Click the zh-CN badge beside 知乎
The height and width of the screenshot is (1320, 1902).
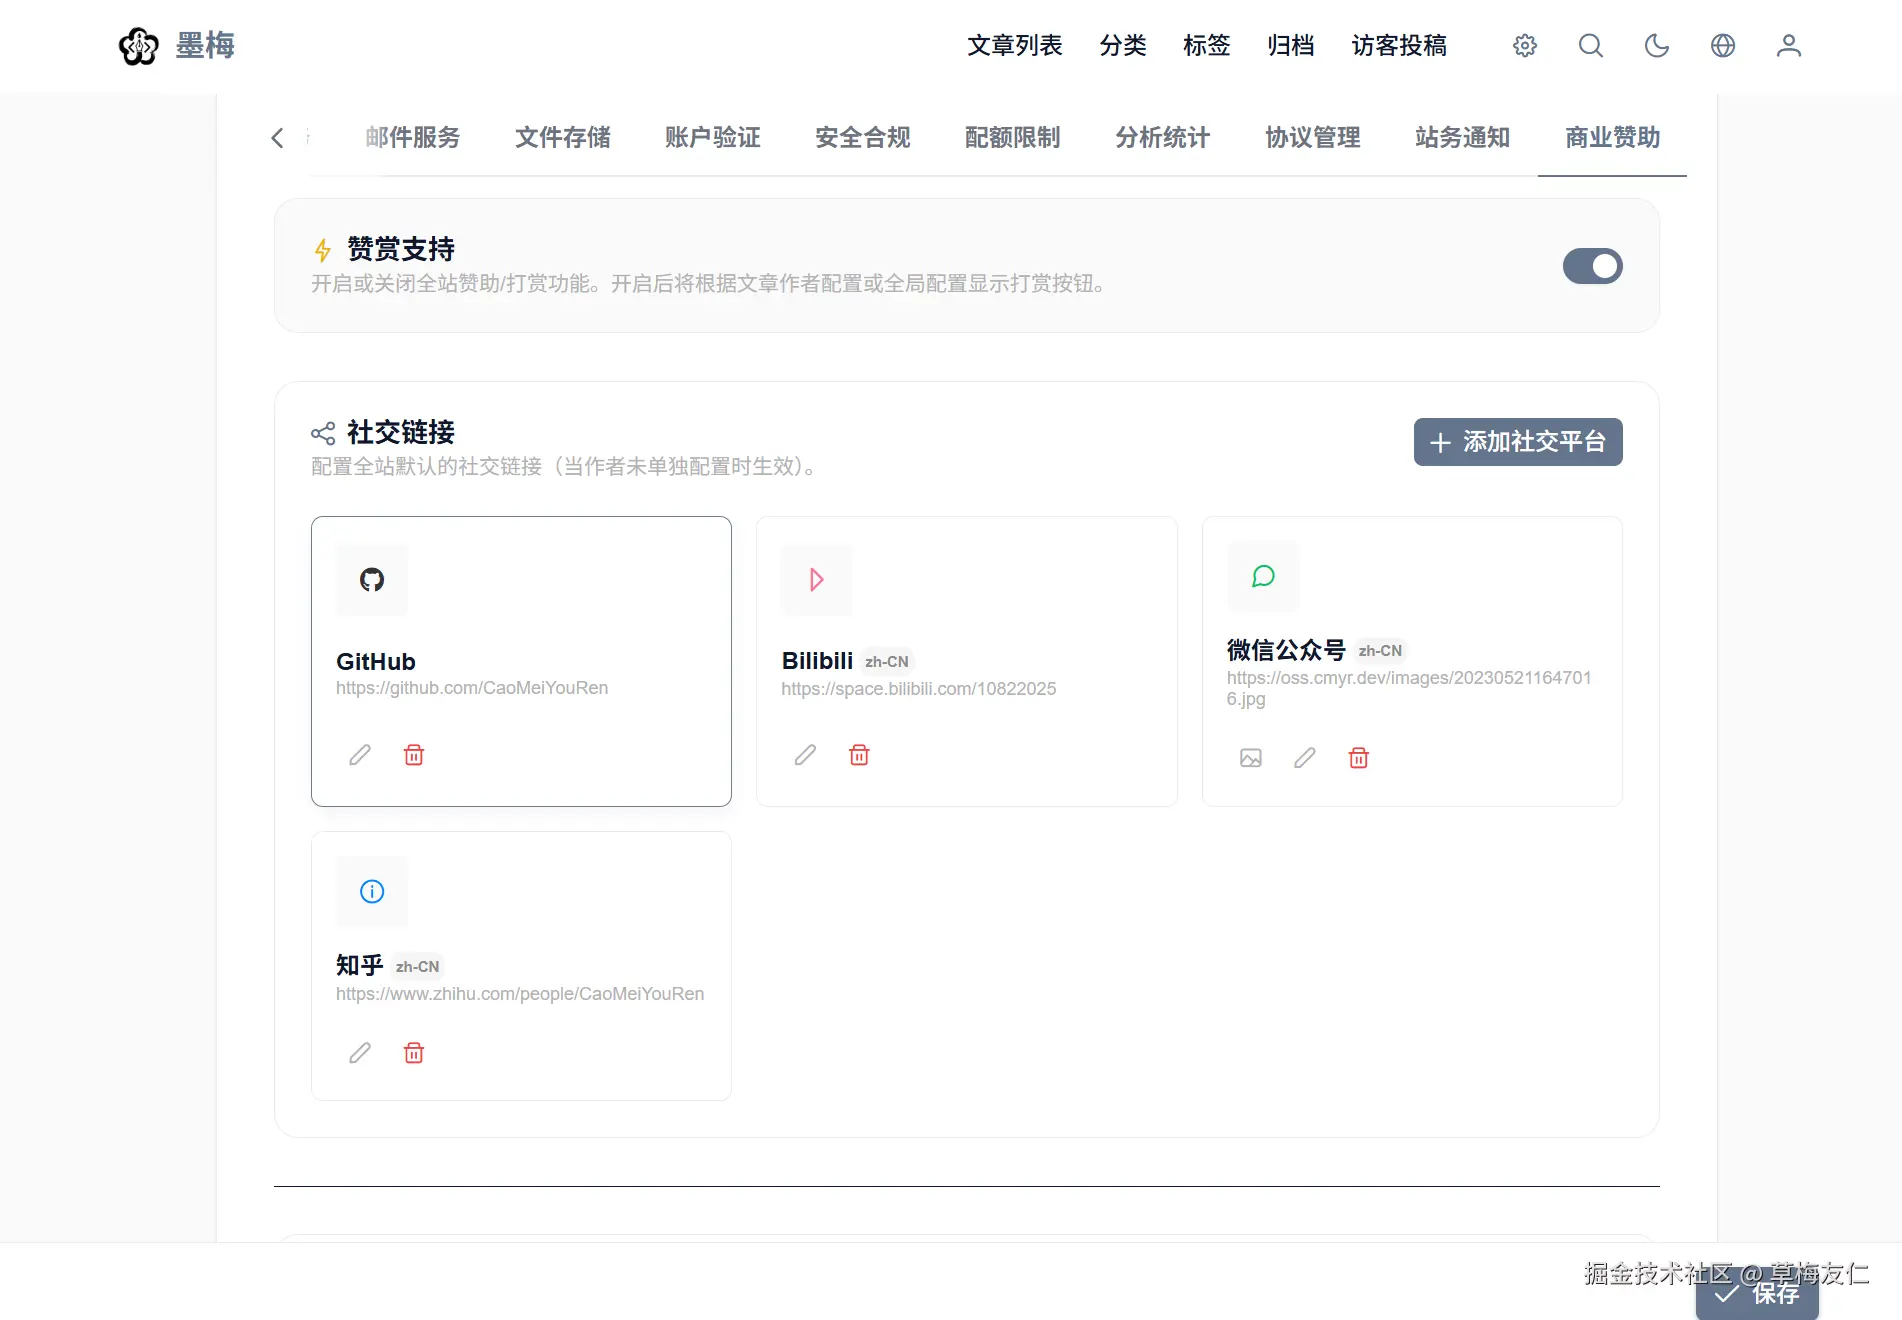(x=417, y=967)
